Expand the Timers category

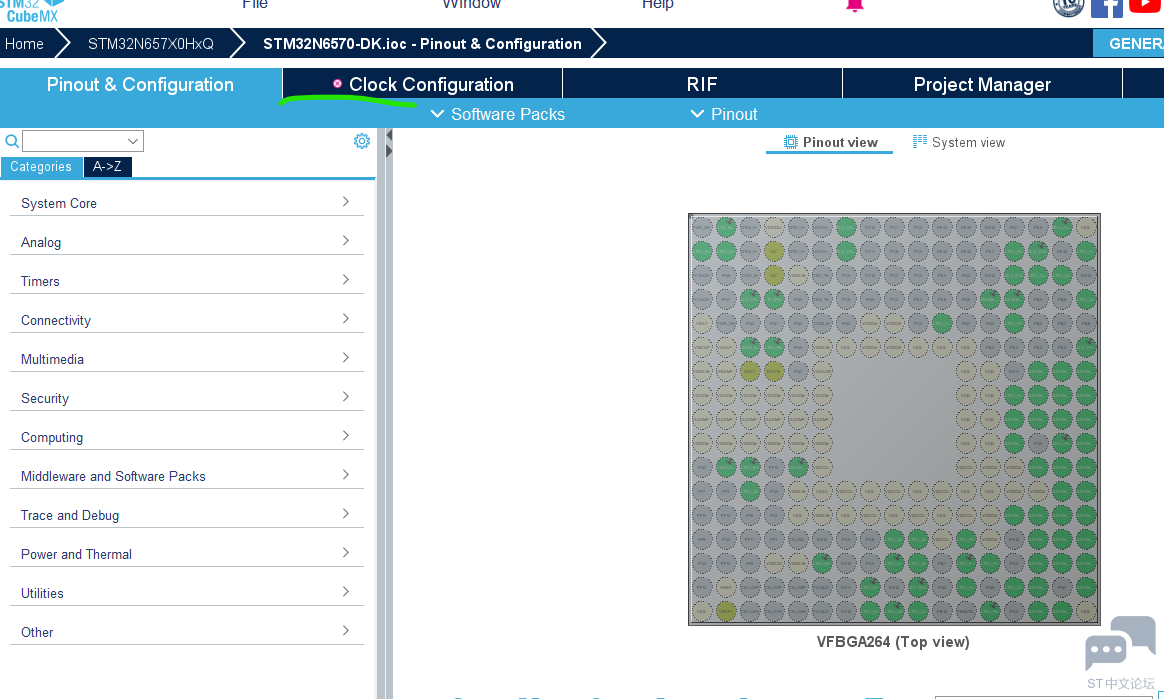click(x=186, y=281)
